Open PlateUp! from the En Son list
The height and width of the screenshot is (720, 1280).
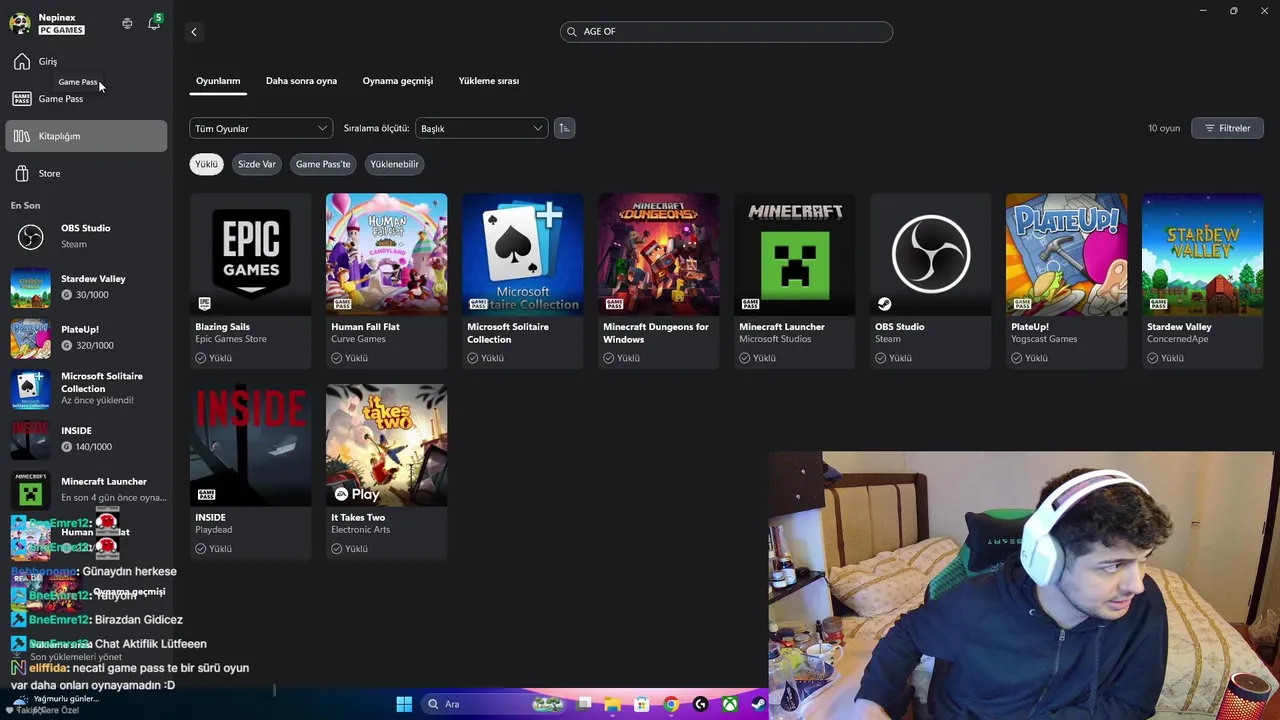coord(86,337)
